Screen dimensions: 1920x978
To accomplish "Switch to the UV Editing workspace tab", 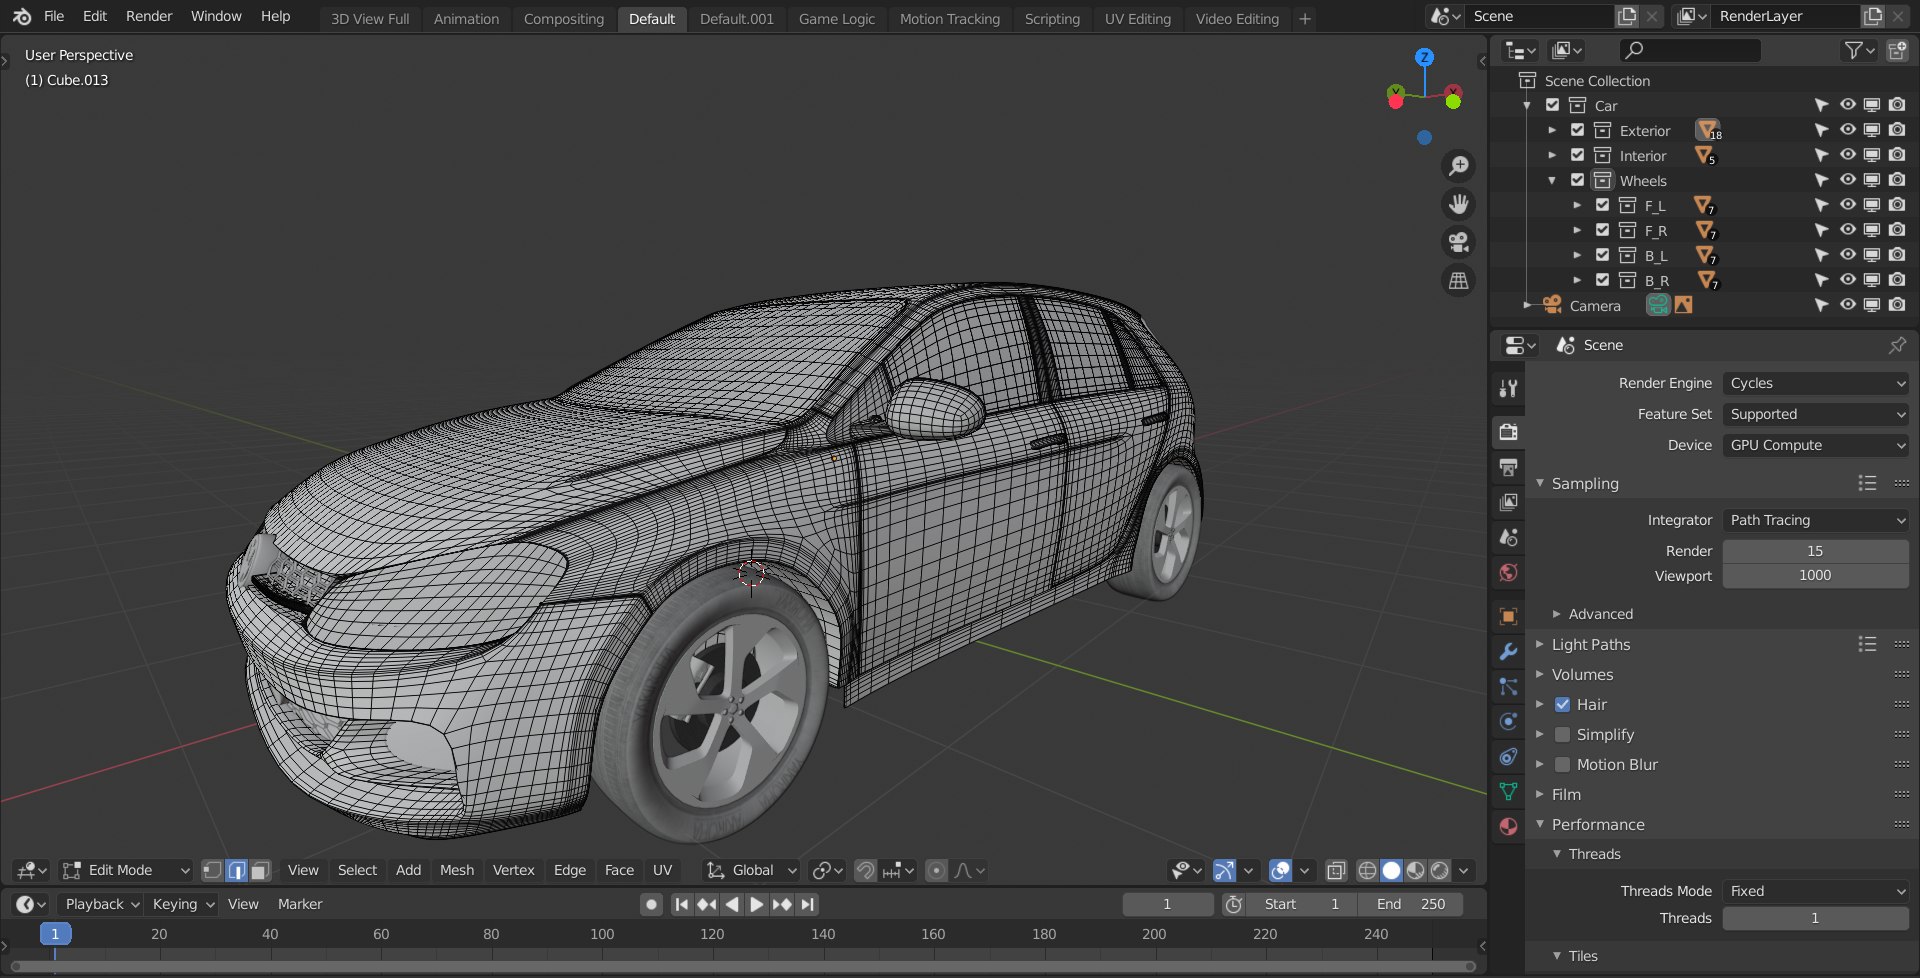I will point(1137,18).
